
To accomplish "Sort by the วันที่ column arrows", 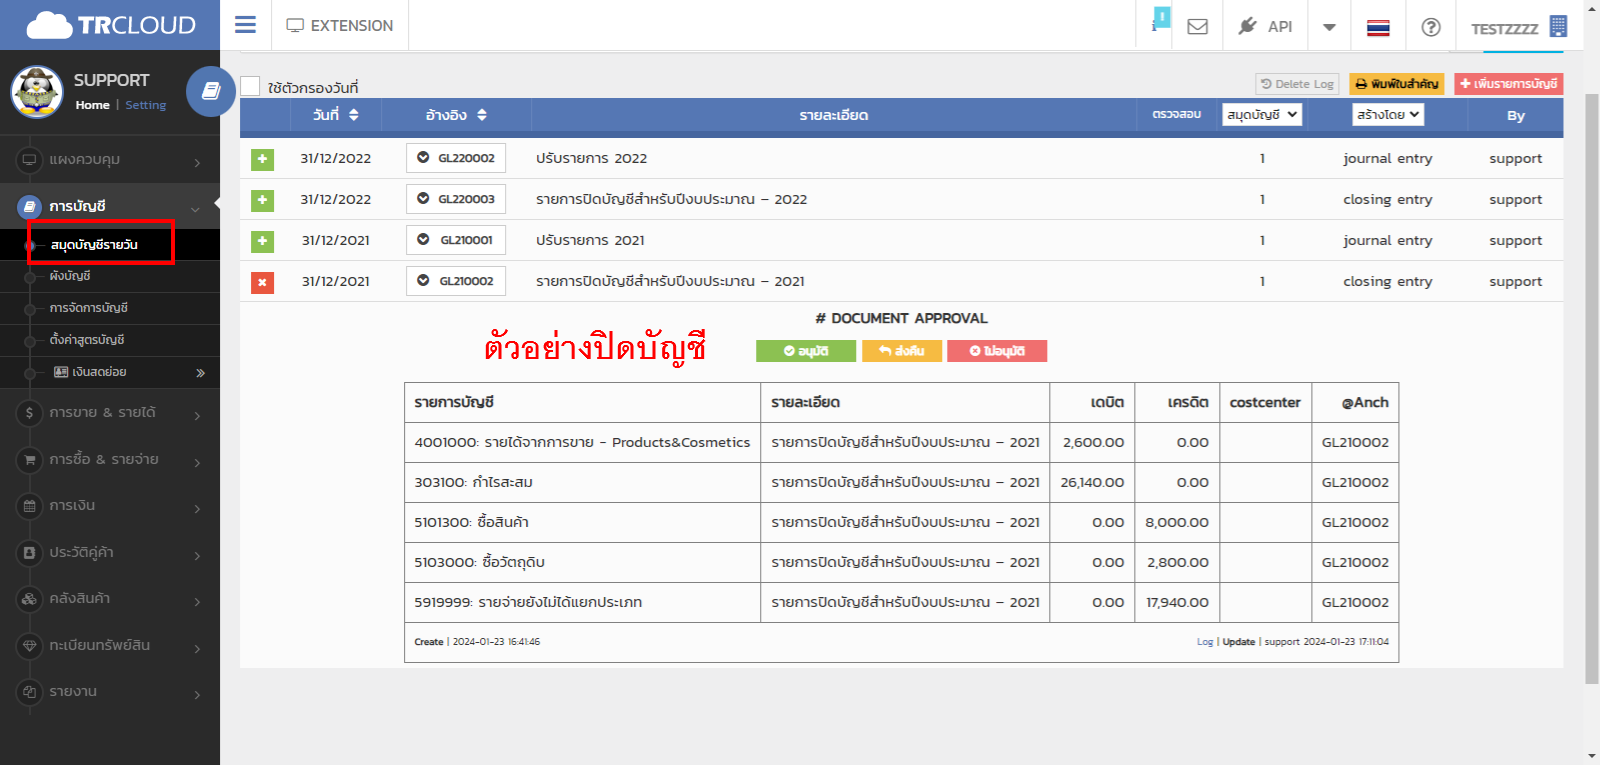I will (354, 115).
